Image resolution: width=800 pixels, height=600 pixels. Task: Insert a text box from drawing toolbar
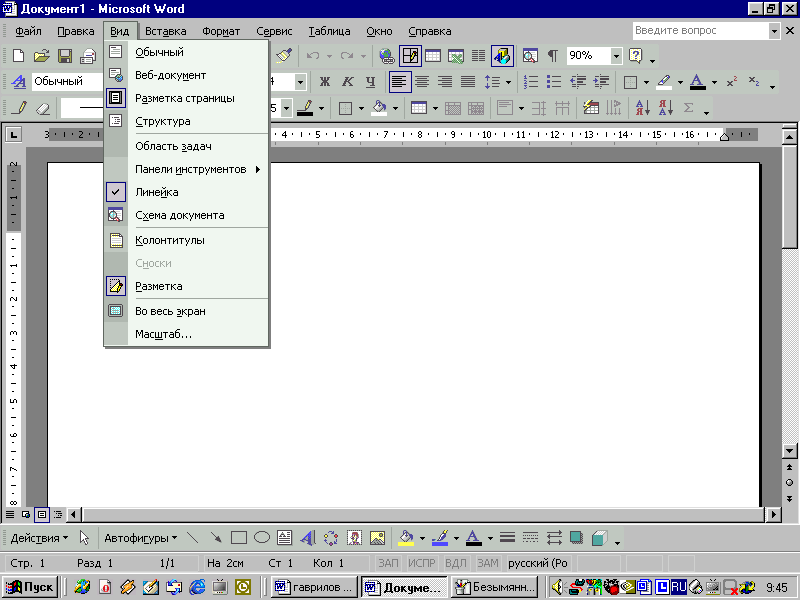[285, 538]
